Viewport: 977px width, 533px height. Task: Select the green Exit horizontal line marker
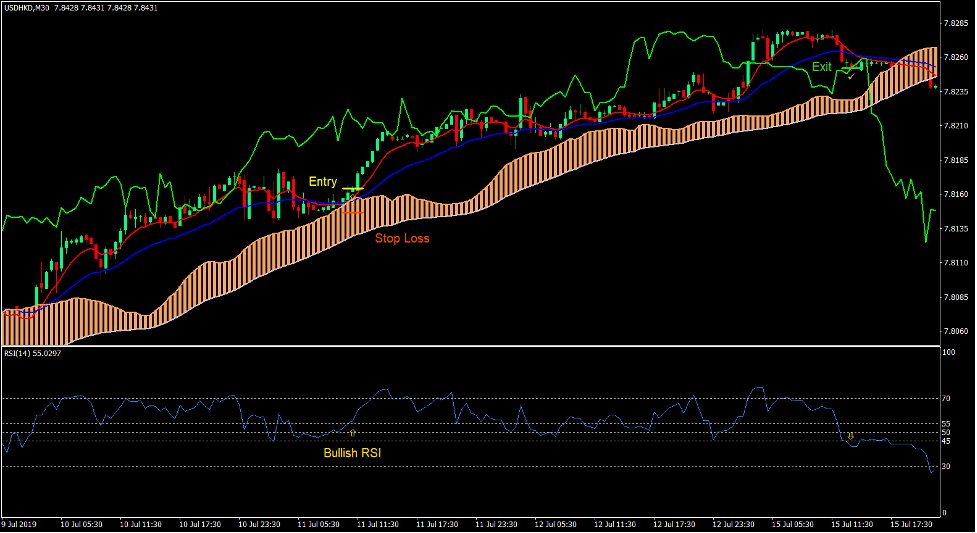pyautogui.click(x=853, y=67)
